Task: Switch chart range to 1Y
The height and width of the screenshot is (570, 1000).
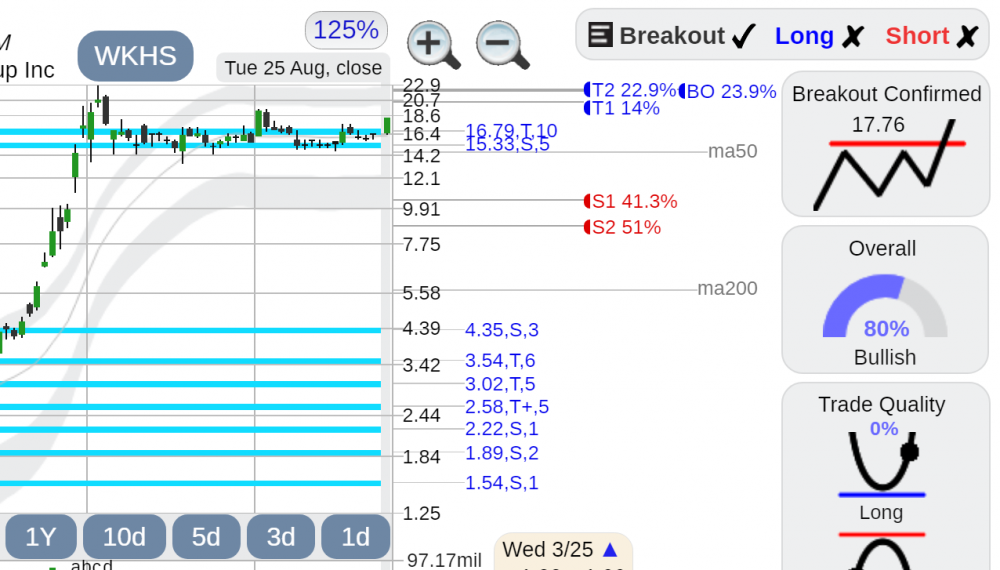Action: point(41,537)
